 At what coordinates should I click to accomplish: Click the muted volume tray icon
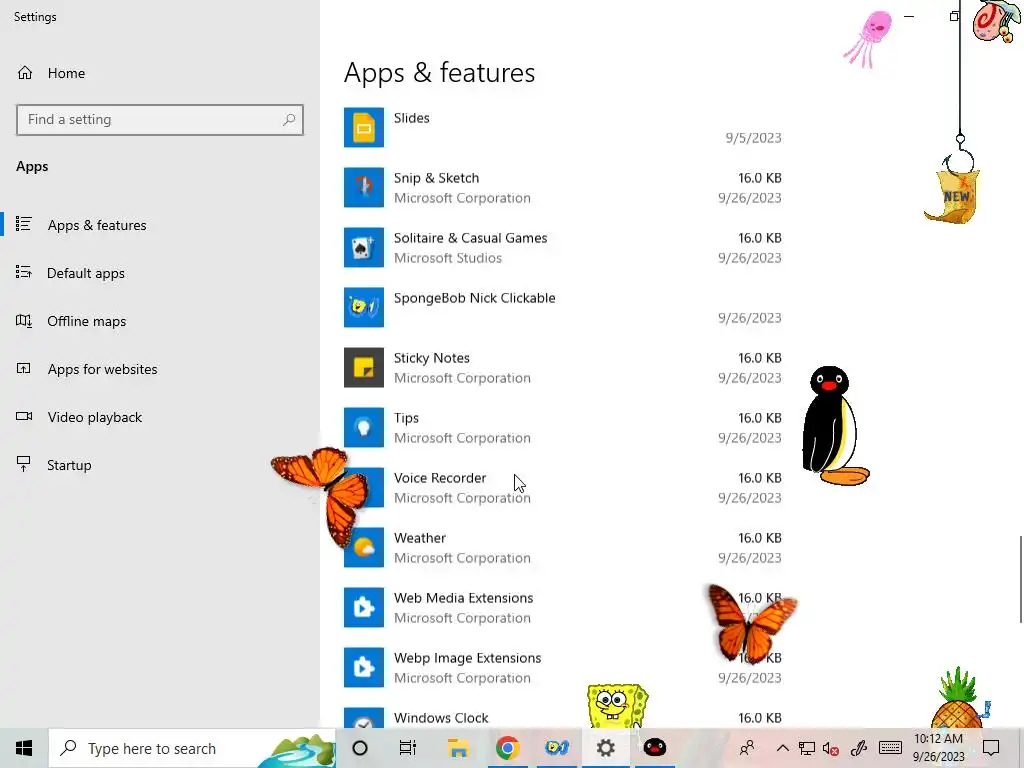[831, 748]
